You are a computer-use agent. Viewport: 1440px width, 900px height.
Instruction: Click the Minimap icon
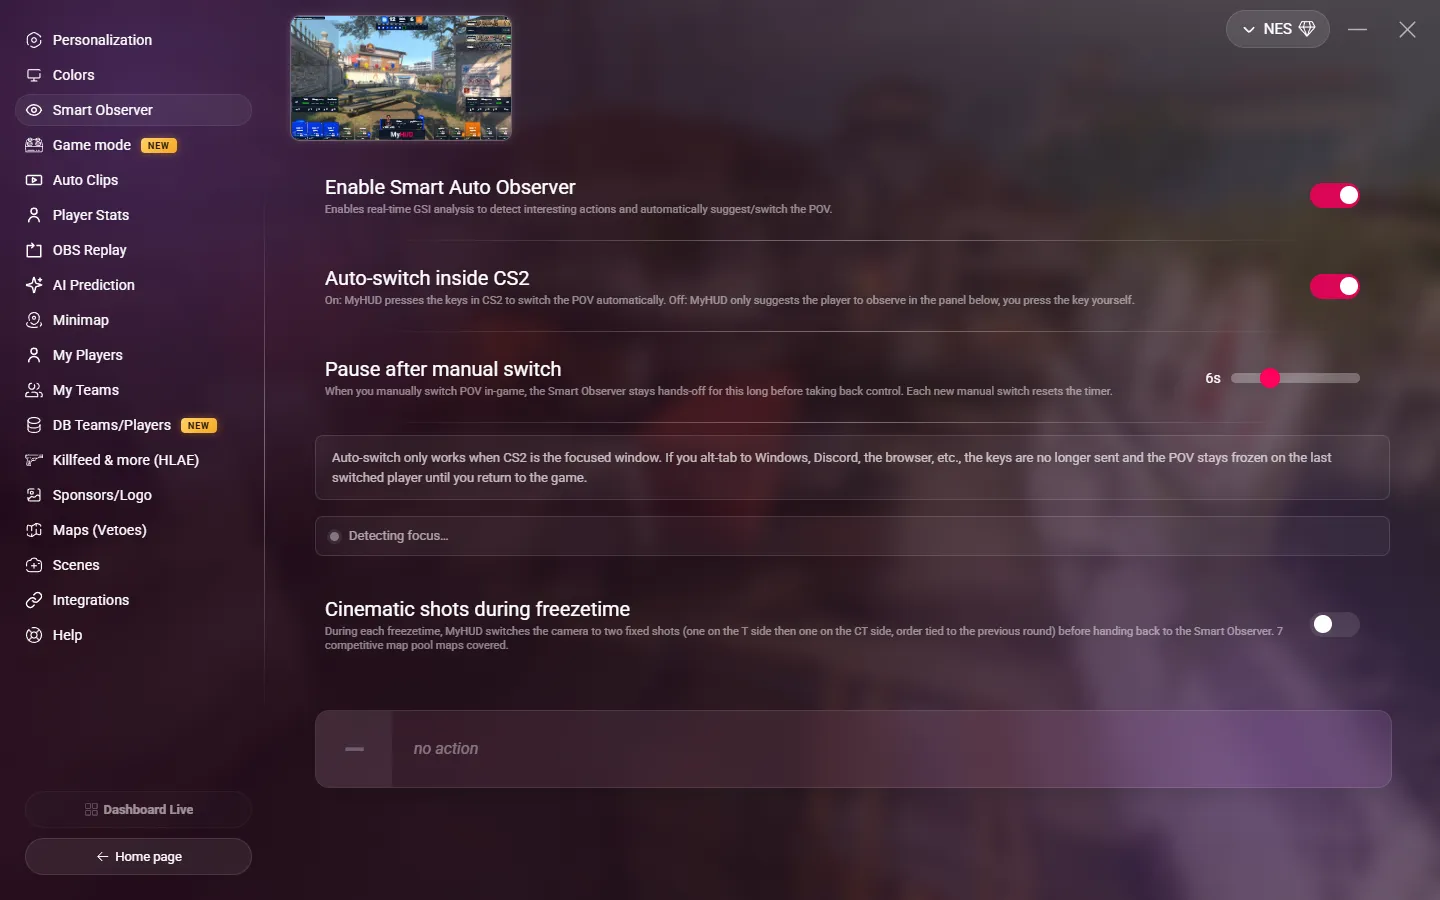(x=34, y=320)
